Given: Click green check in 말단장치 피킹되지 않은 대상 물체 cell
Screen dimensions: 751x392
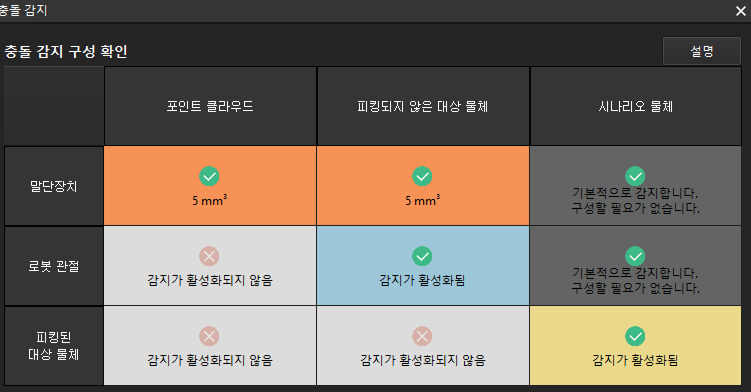Looking at the screenshot, I should [x=422, y=176].
